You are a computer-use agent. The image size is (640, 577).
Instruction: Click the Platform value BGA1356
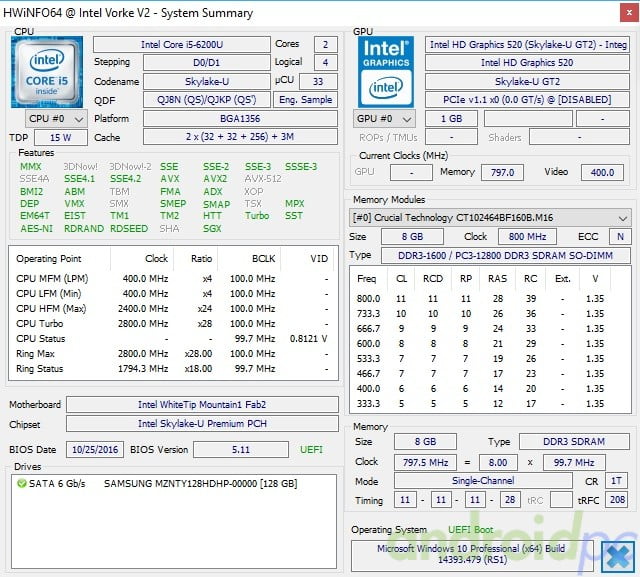click(240, 119)
